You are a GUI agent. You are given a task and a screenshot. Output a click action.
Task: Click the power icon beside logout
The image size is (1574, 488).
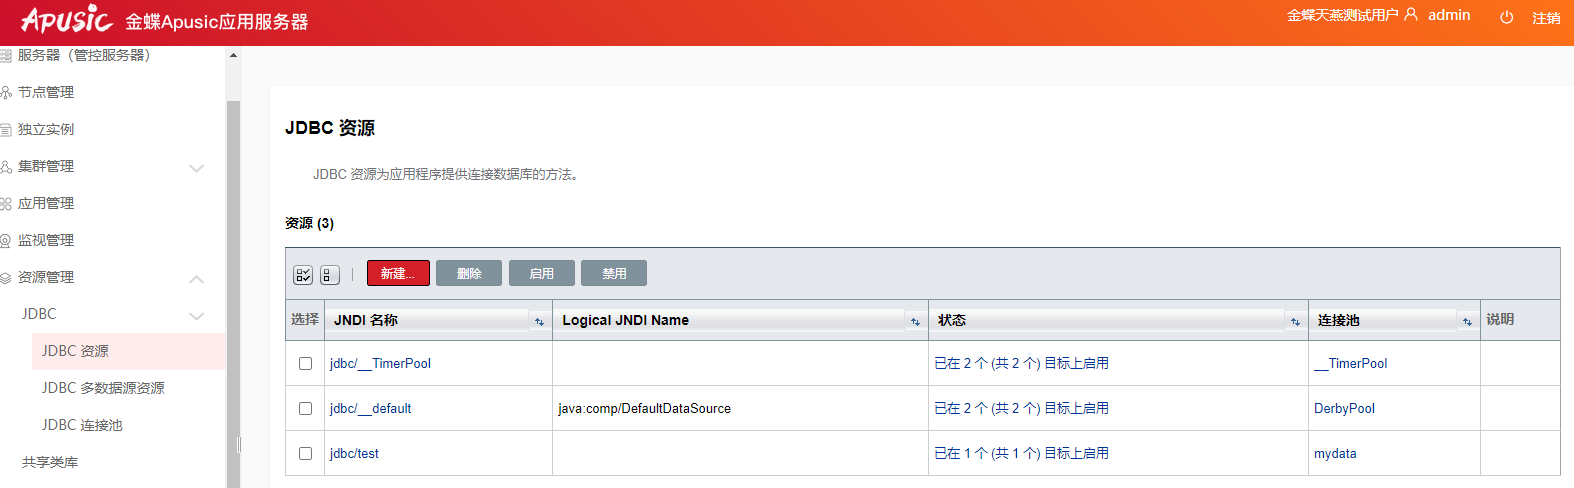(1506, 17)
